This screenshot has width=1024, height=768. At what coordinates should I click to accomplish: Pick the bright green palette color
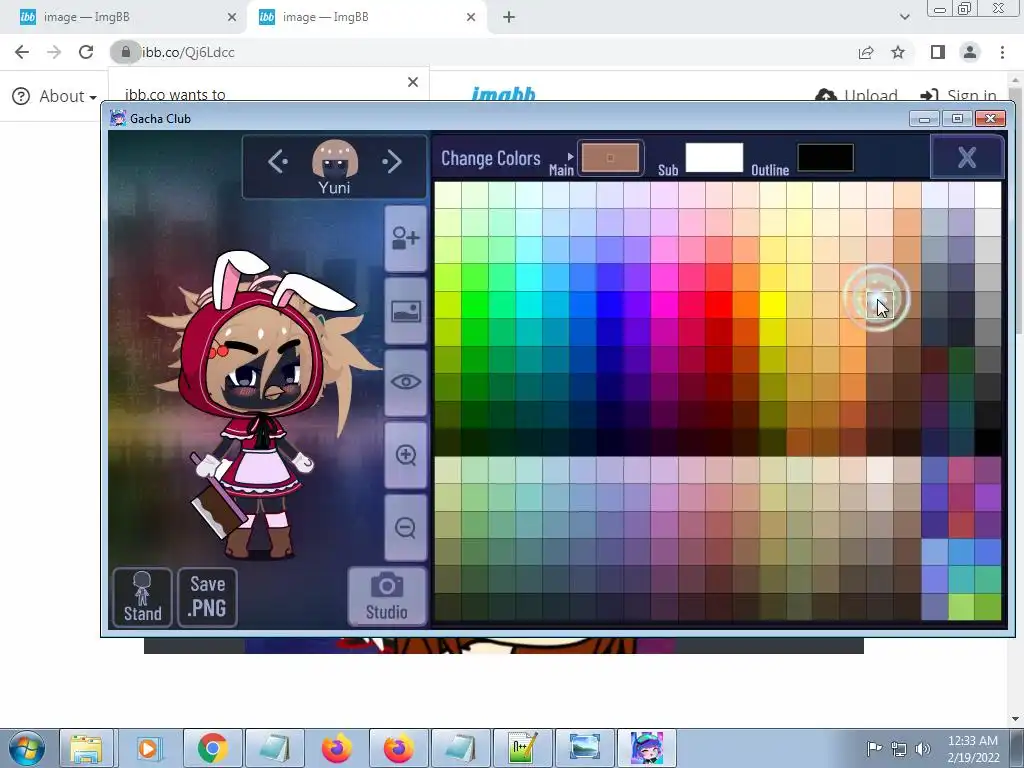pos(475,304)
